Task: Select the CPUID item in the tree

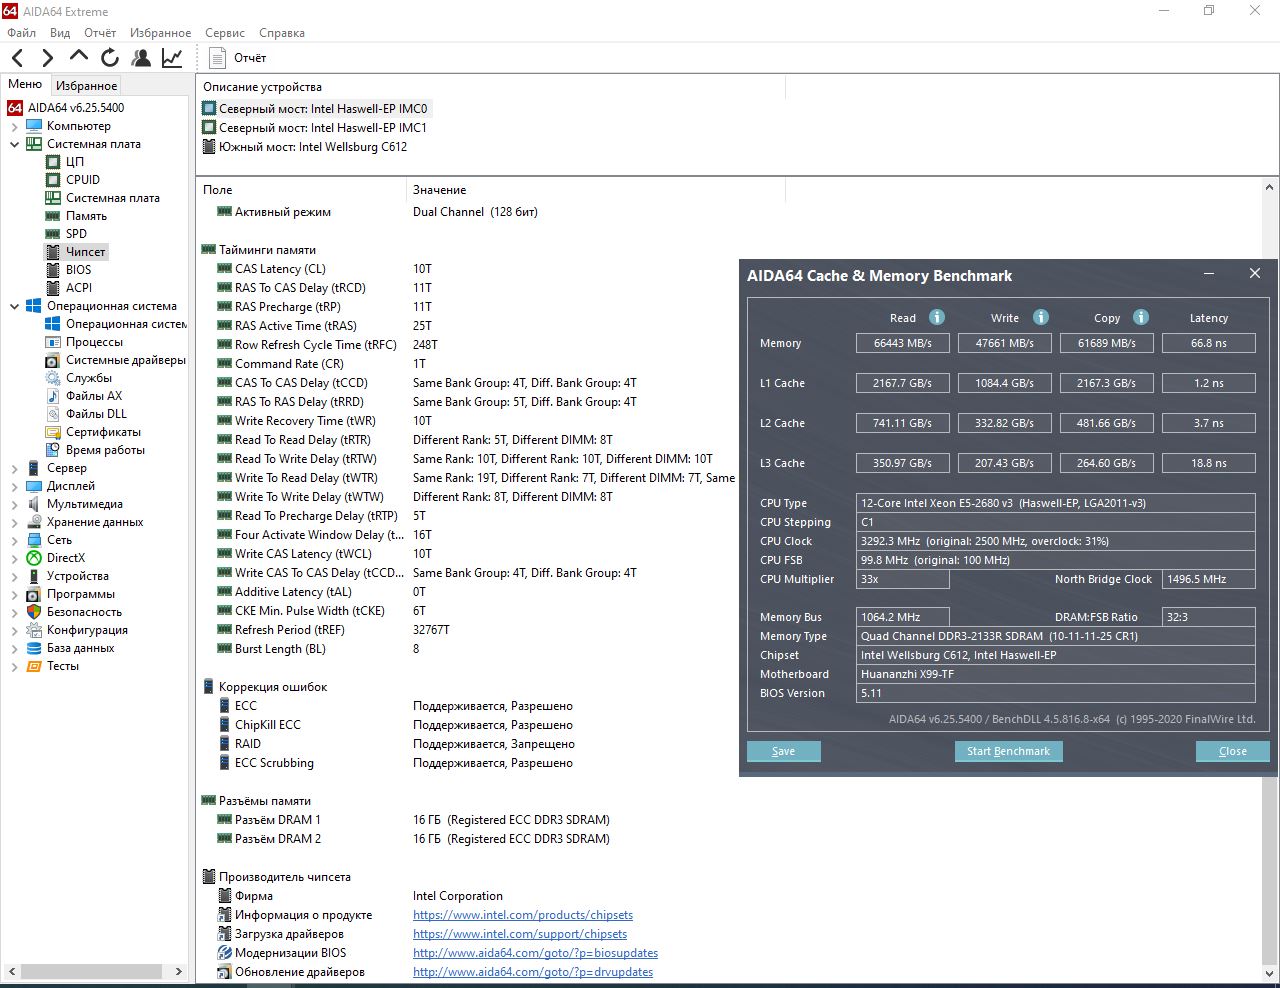Action: tap(83, 180)
